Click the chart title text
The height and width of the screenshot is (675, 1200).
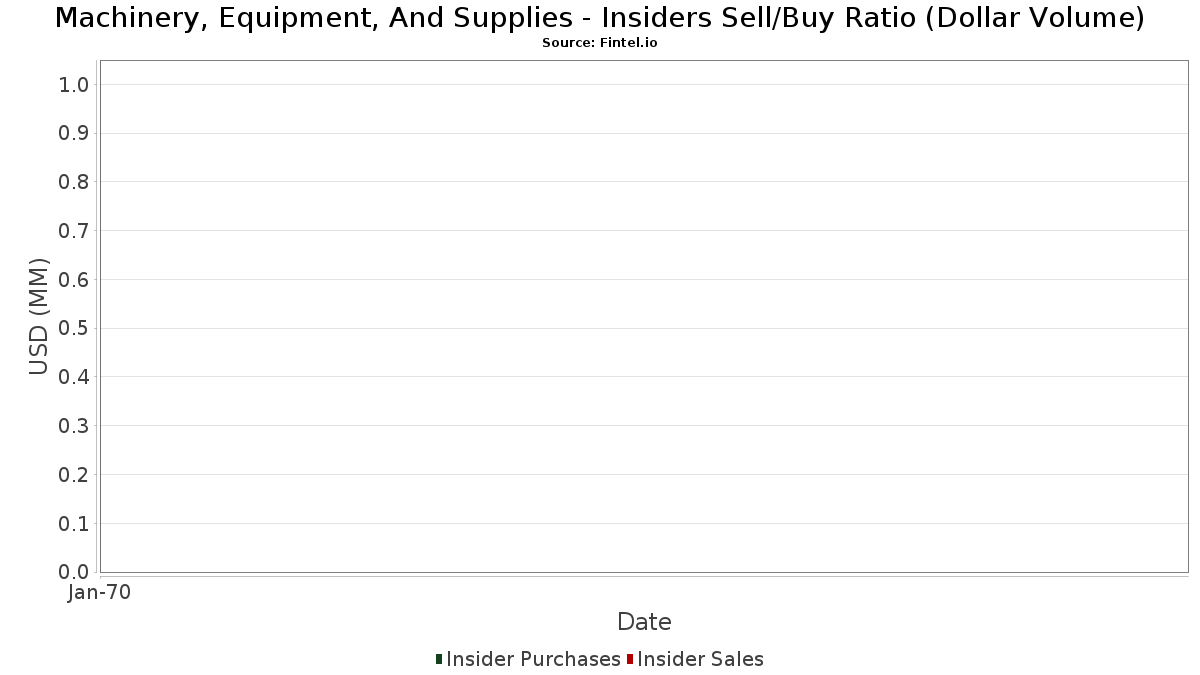pyautogui.click(x=599, y=18)
